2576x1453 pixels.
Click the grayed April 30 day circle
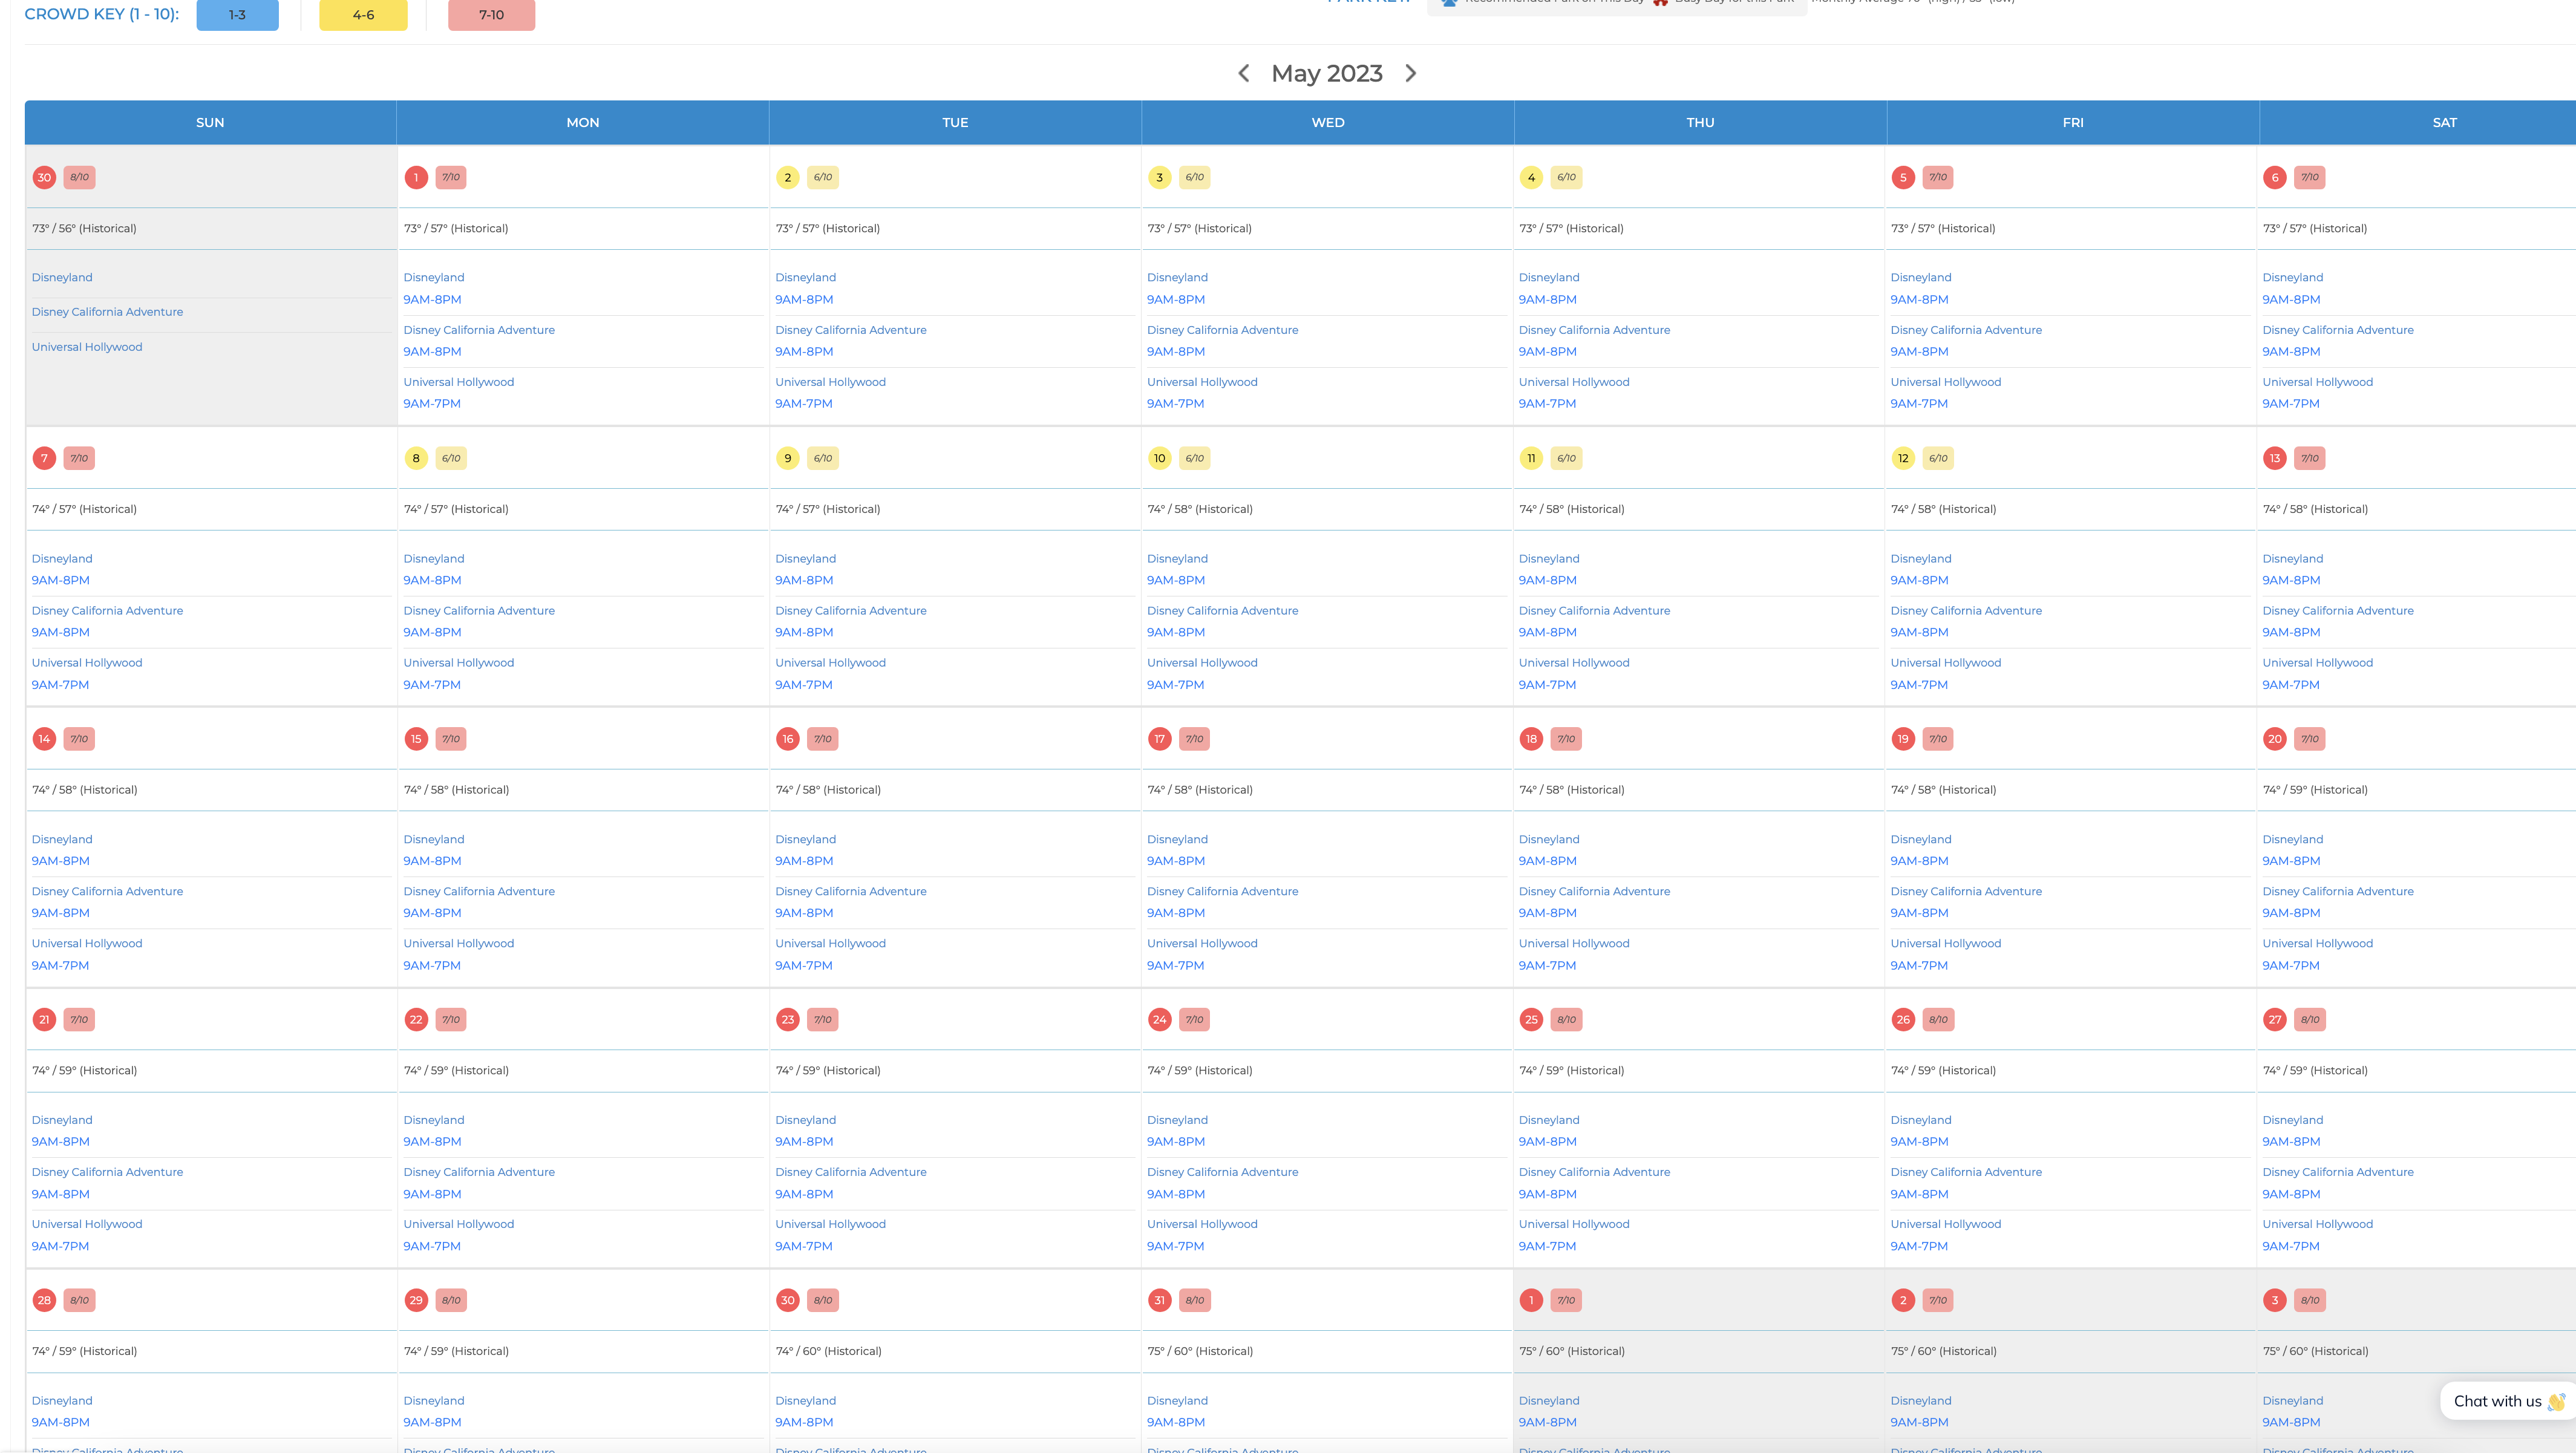[x=44, y=178]
